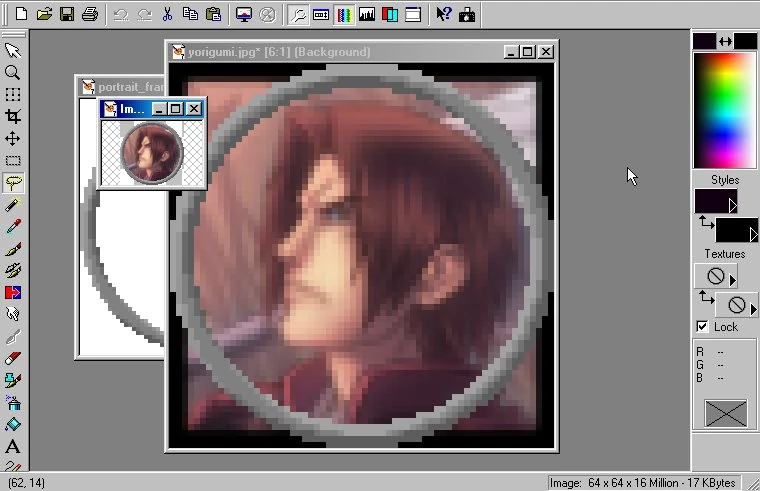Click the background solid color swatch
This screenshot has height=491, width=760.
click(x=745, y=41)
